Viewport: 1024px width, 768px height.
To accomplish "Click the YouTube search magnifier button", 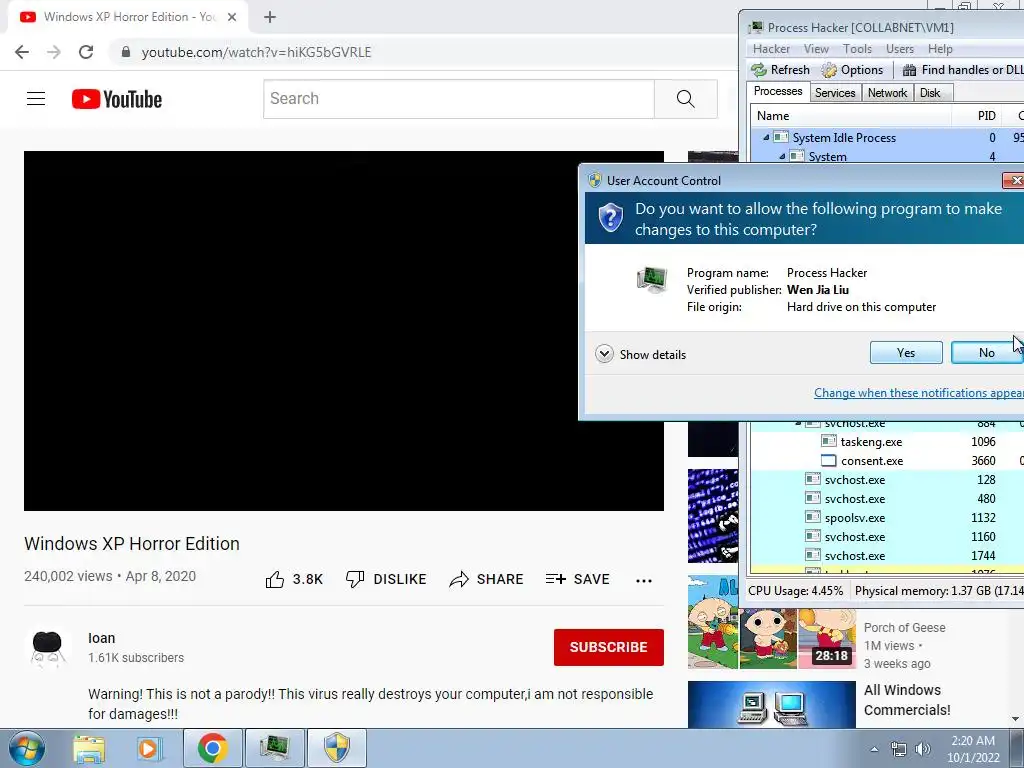I will tap(685, 99).
